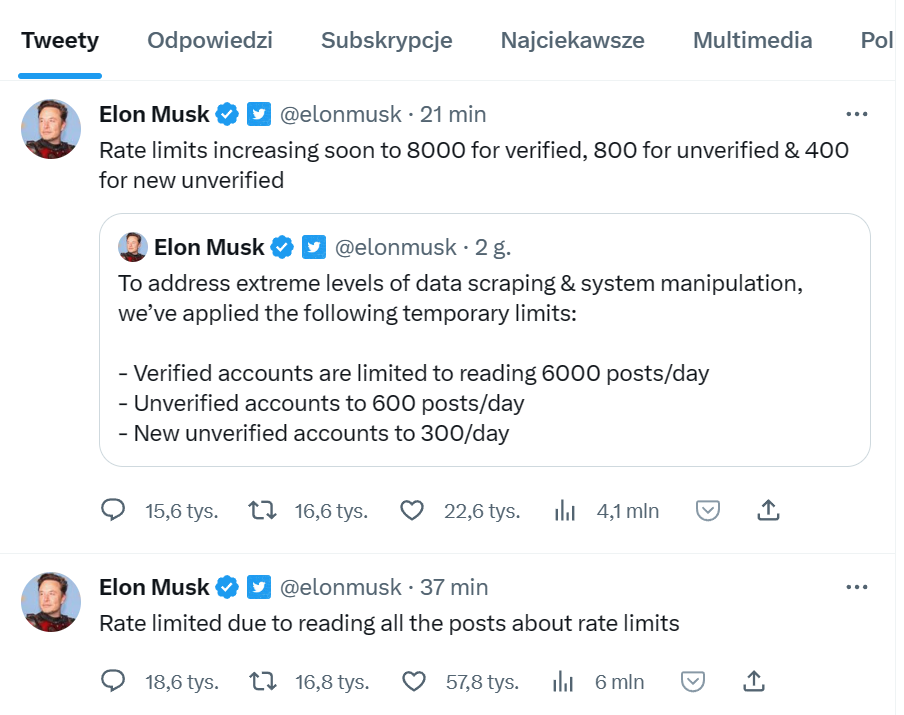Bookmark the first tweet via pocket icon
The image size is (904, 715).
tap(708, 511)
